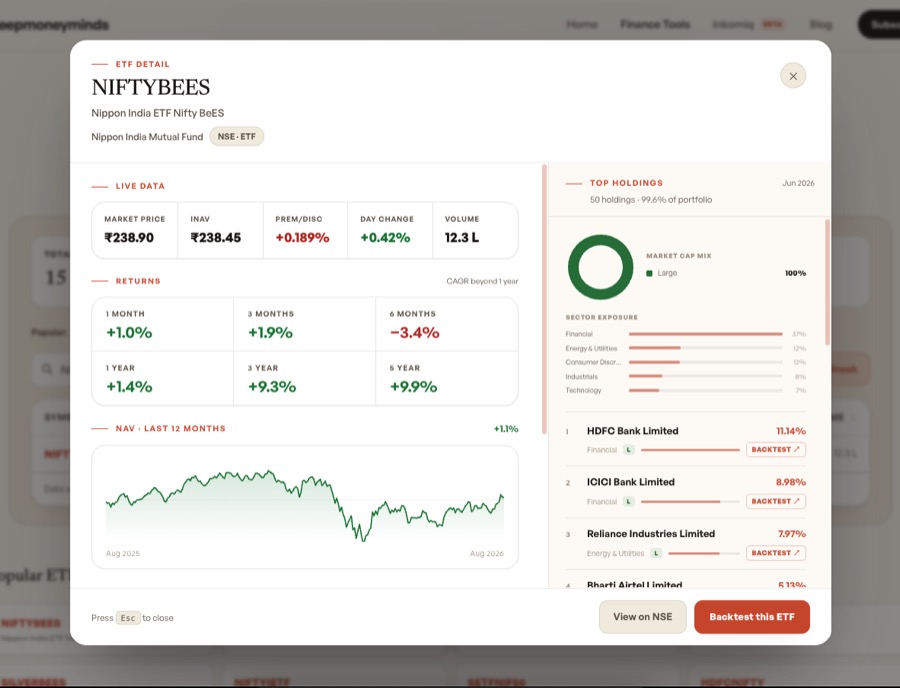Open Blog in background page navigation
Viewport: 900px width, 688px height.
[x=820, y=24]
